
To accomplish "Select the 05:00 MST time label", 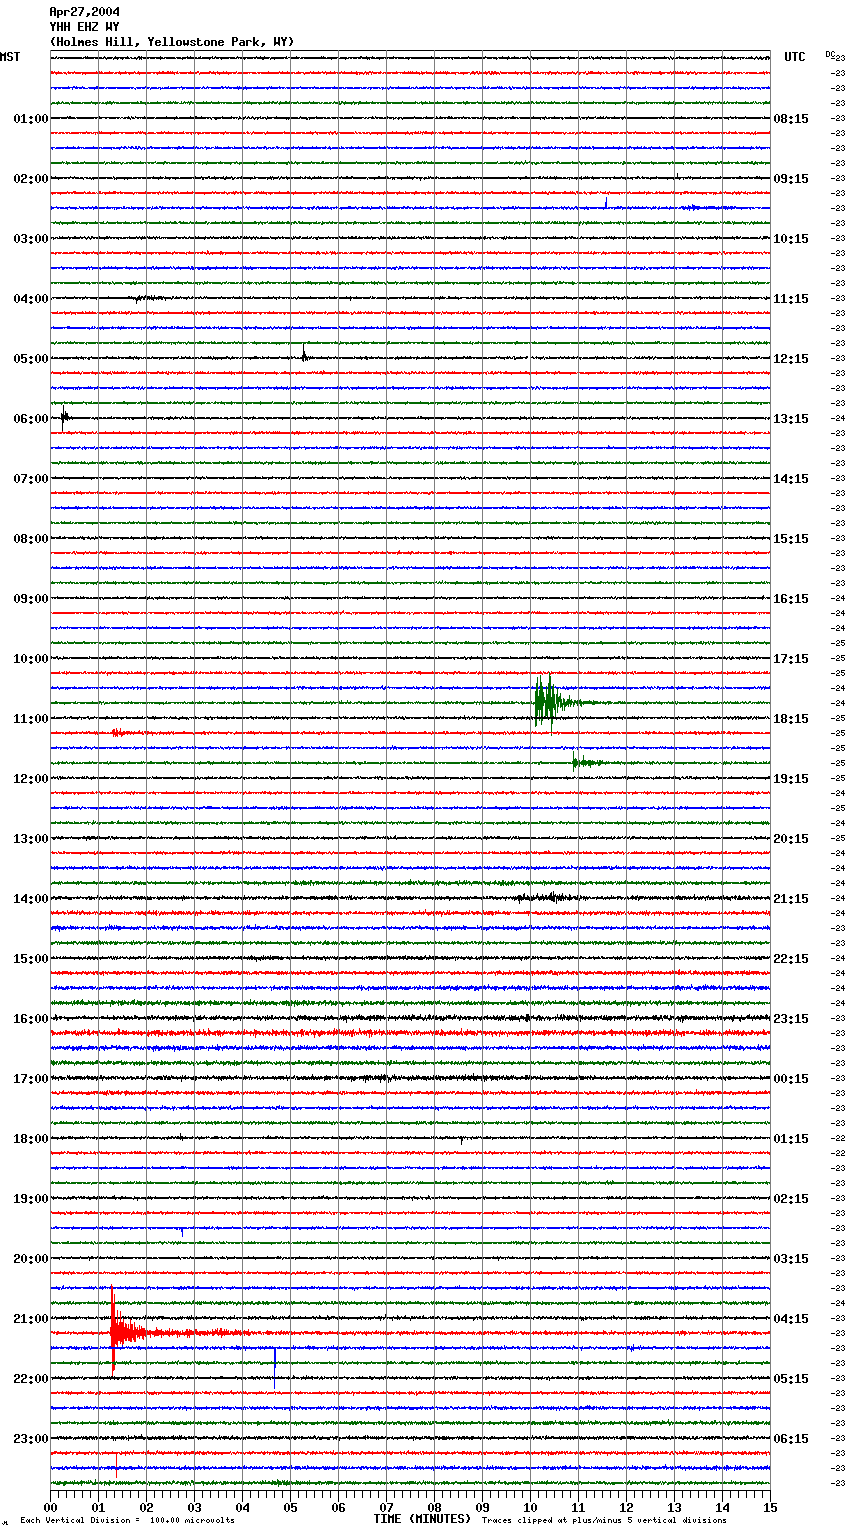I will click(31, 359).
